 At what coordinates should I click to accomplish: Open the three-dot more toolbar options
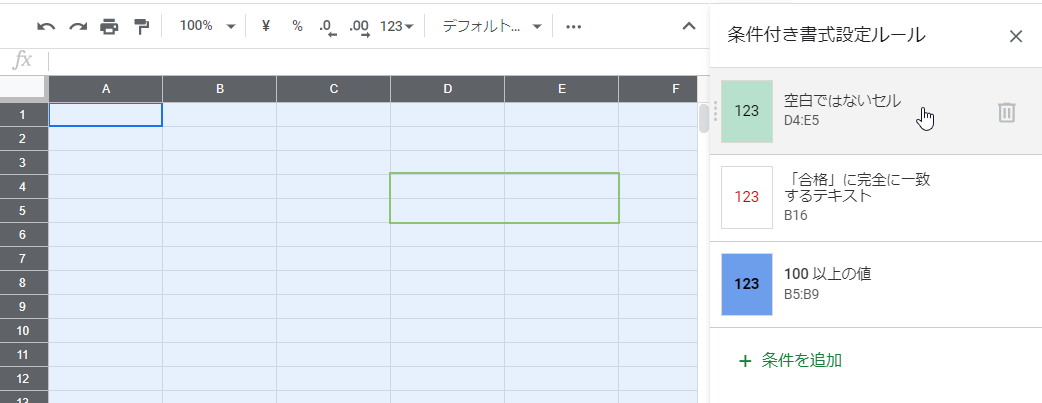click(x=573, y=27)
